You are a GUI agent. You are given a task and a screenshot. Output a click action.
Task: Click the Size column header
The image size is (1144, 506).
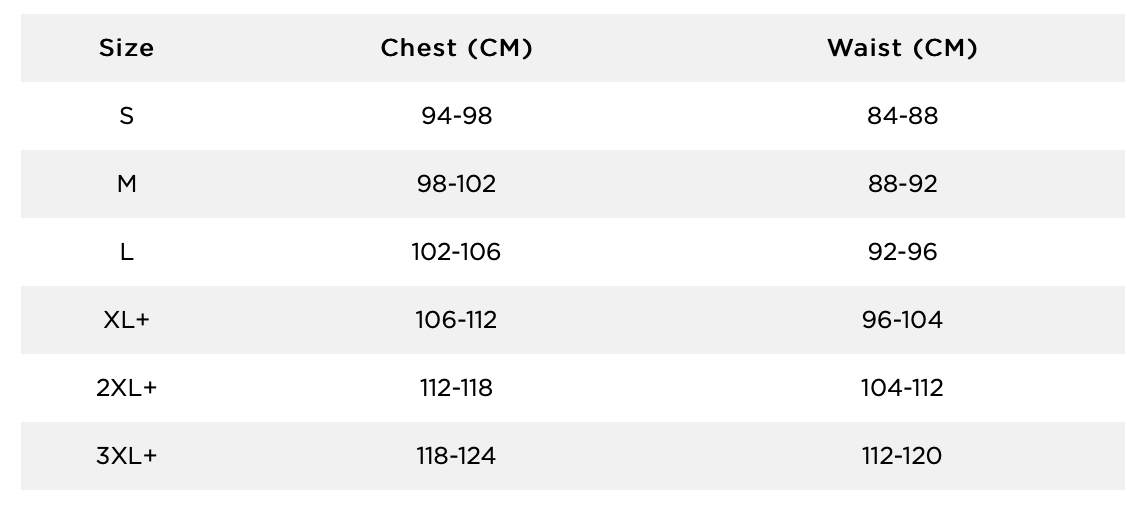coord(126,48)
